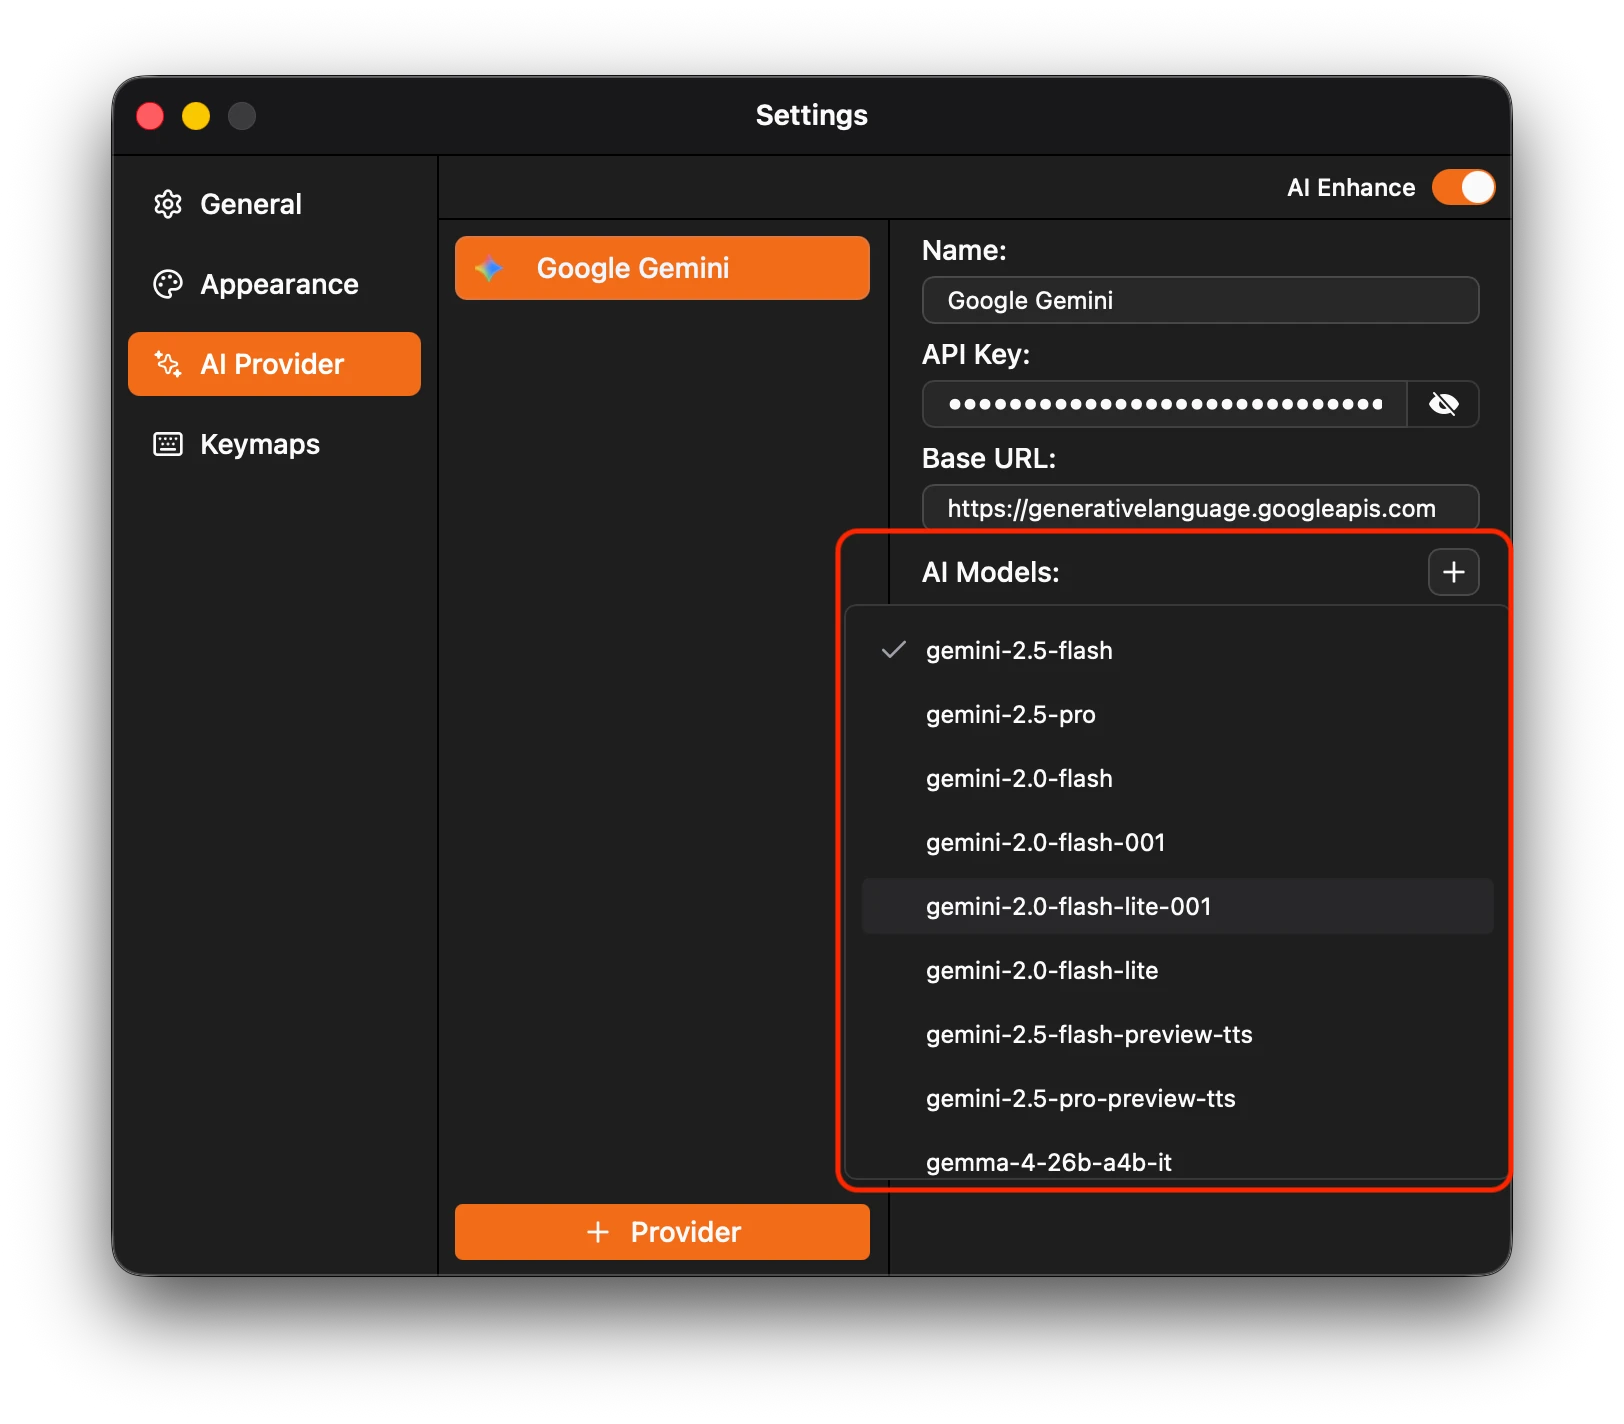Viewport: 1624px width, 1424px height.
Task: Click the Google Gemini logo icon
Action: [x=489, y=268]
